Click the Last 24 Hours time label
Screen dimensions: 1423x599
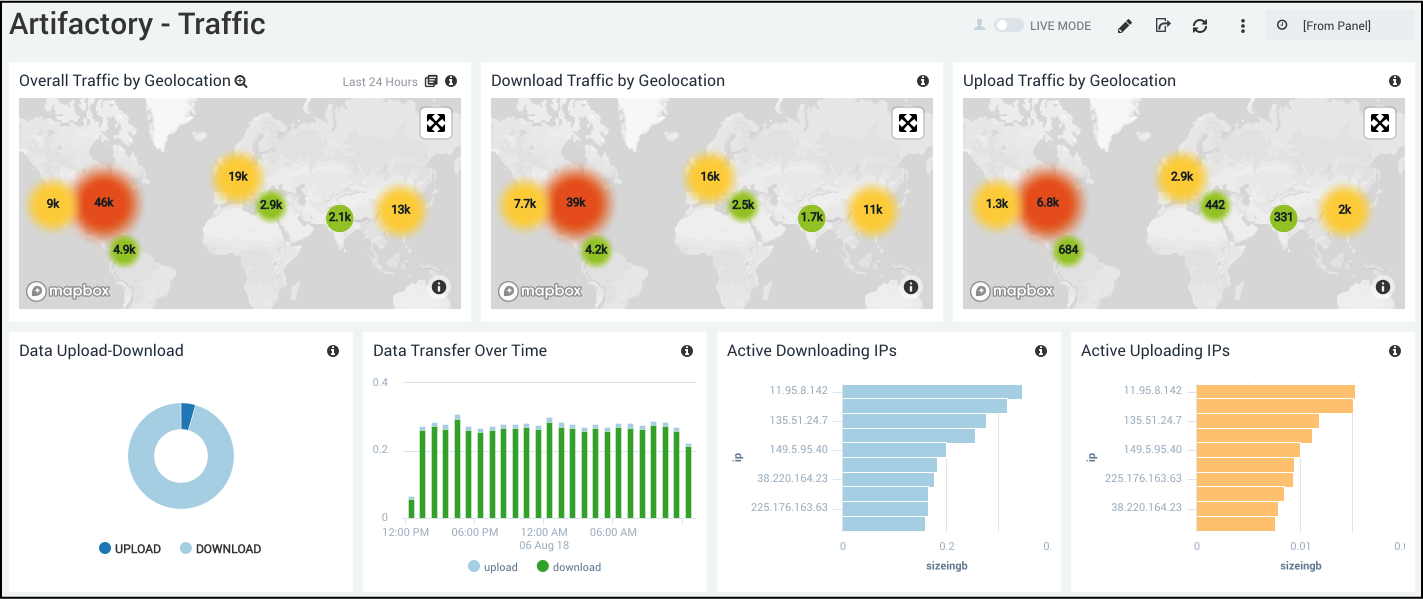pyautogui.click(x=379, y=82)
